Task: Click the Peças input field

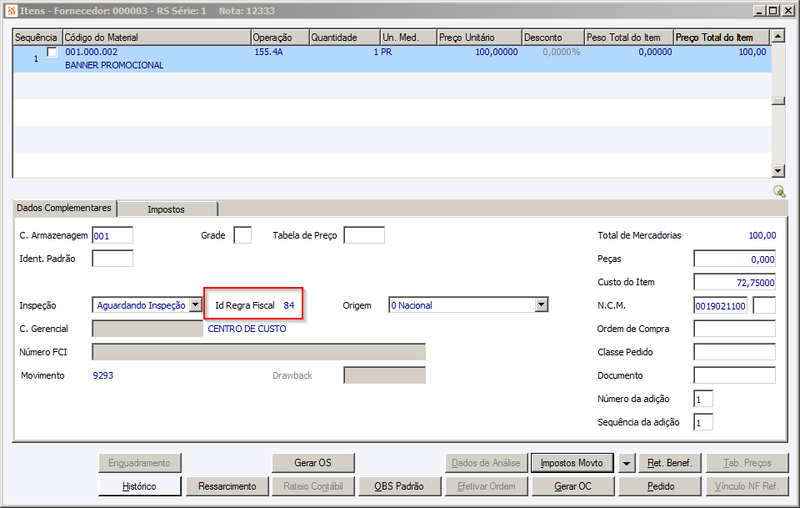Action: (735, 259)
